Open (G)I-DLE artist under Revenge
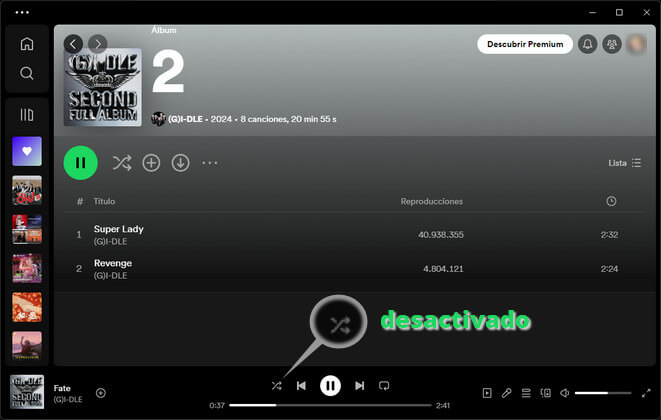Image resolution: width=661 pixels, height=420 pixels. [x=110, y=275]
